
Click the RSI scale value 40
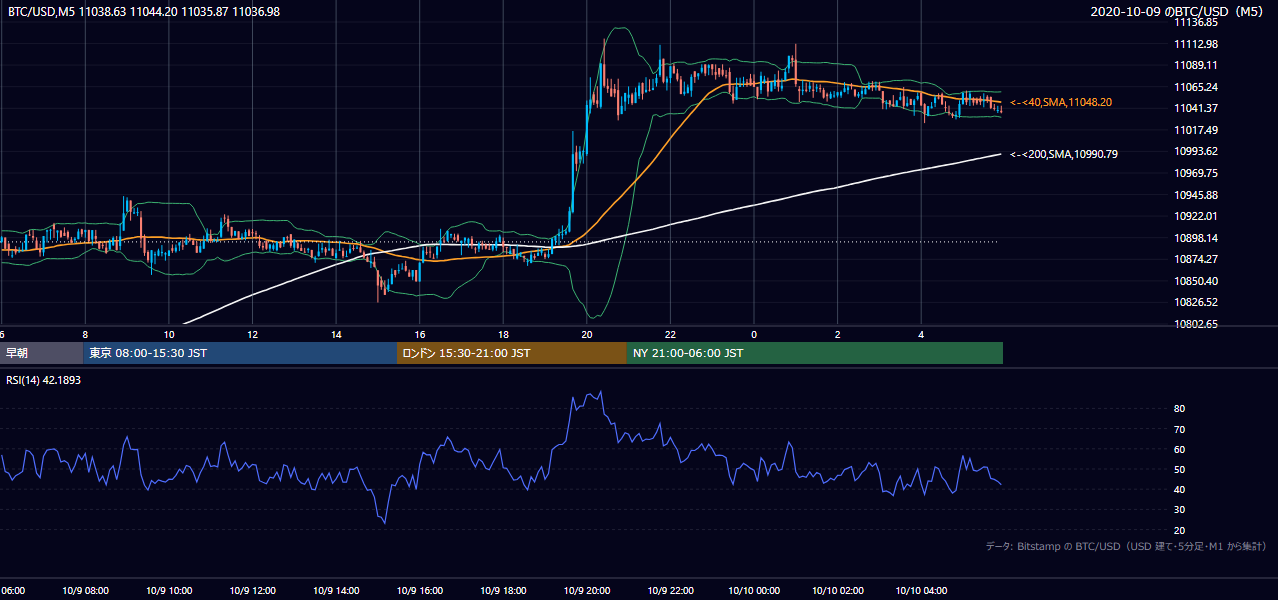1179,489
